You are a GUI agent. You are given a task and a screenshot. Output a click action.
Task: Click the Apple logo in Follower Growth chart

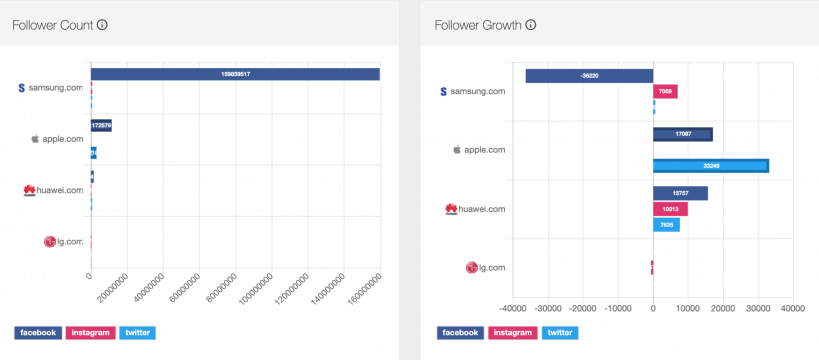pos(457,150)
